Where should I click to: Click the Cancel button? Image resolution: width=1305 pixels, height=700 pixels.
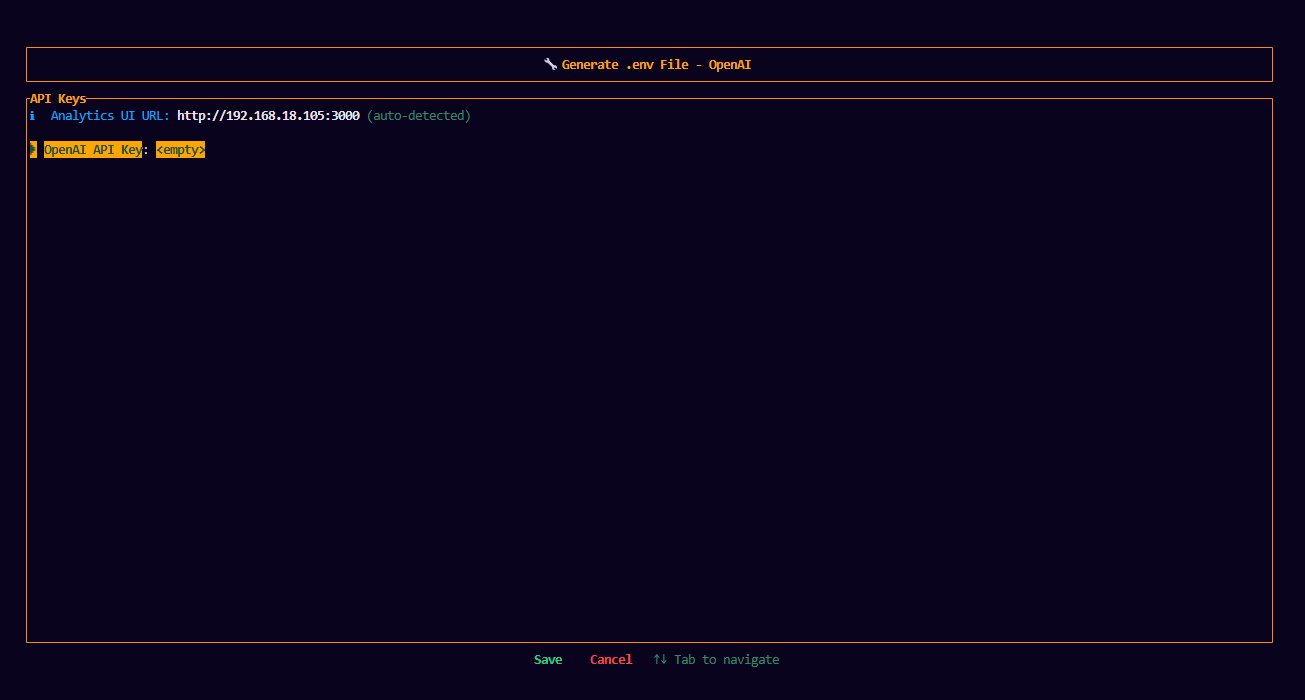(611, 660)
